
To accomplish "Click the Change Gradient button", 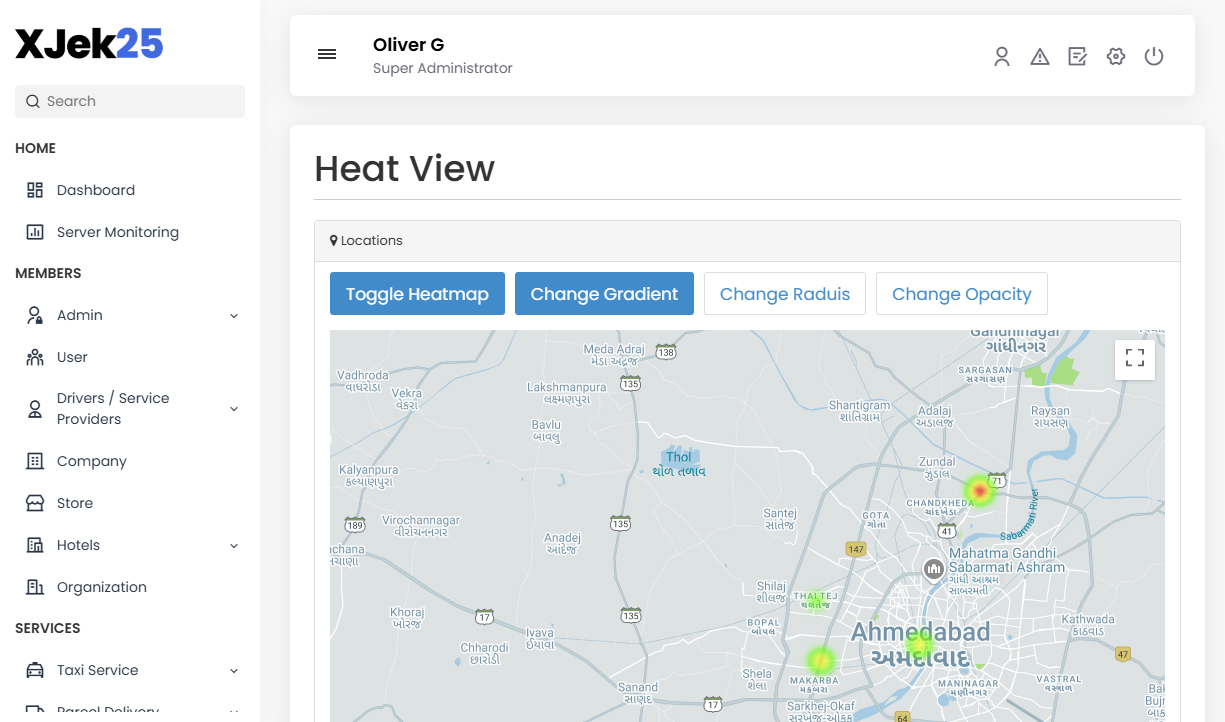I will [604, 294].
